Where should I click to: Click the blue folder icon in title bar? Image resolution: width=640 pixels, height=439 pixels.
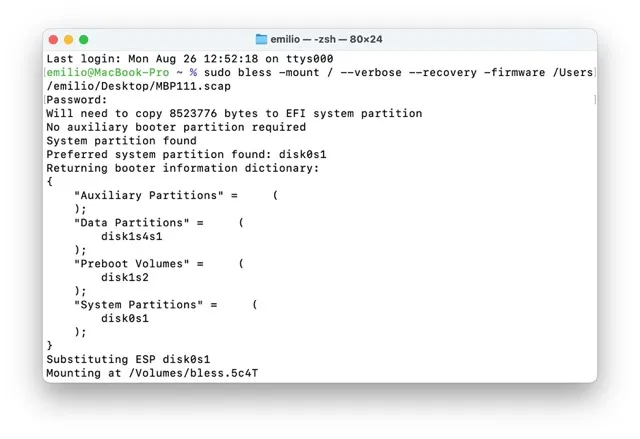click(x=261, y=39)
